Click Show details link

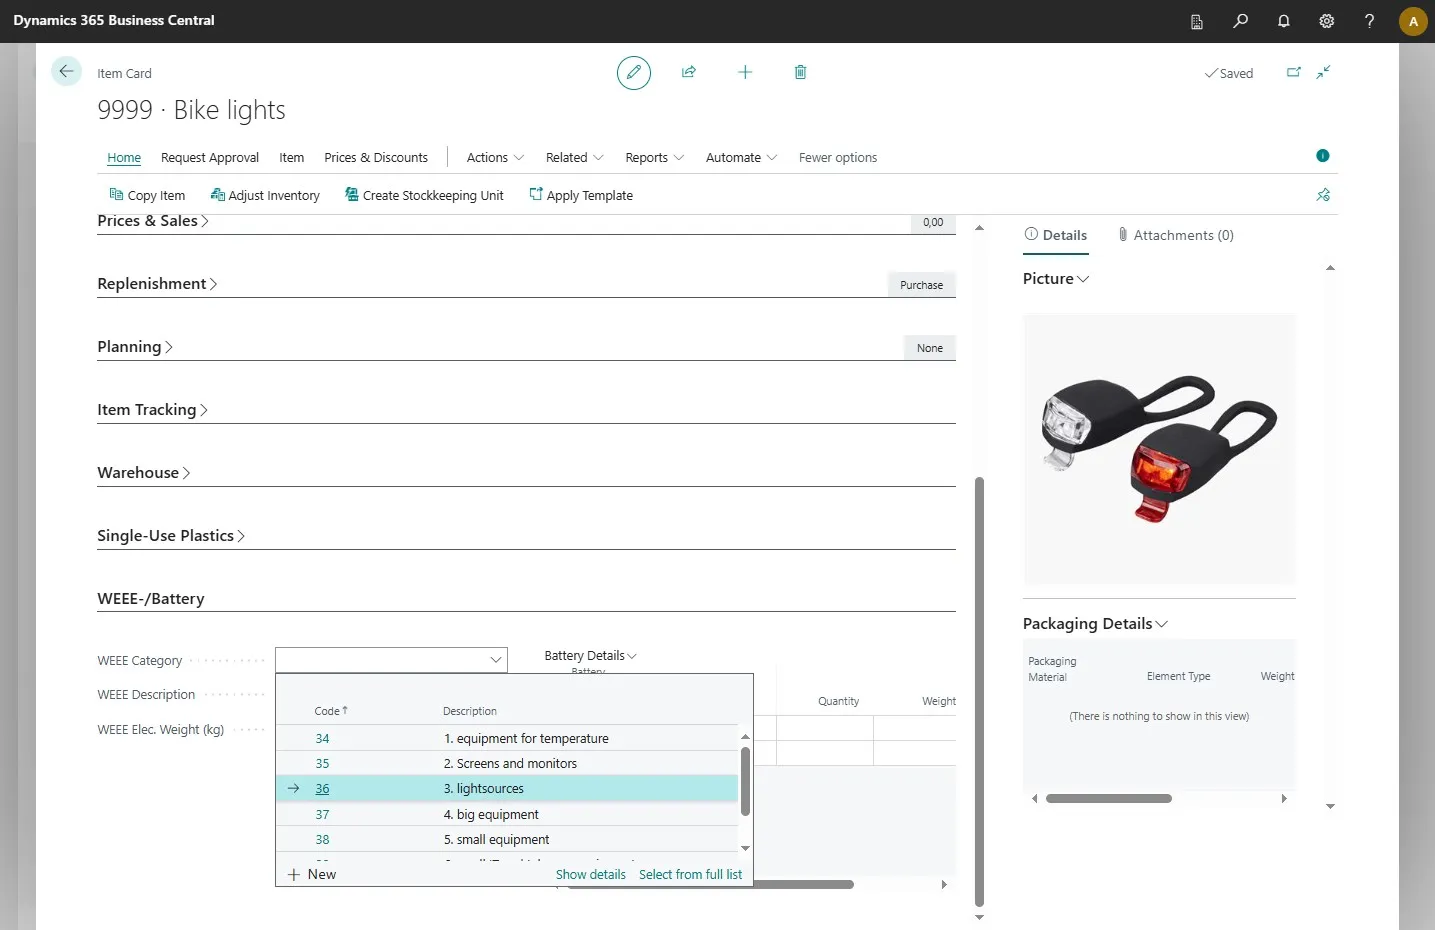591,874
